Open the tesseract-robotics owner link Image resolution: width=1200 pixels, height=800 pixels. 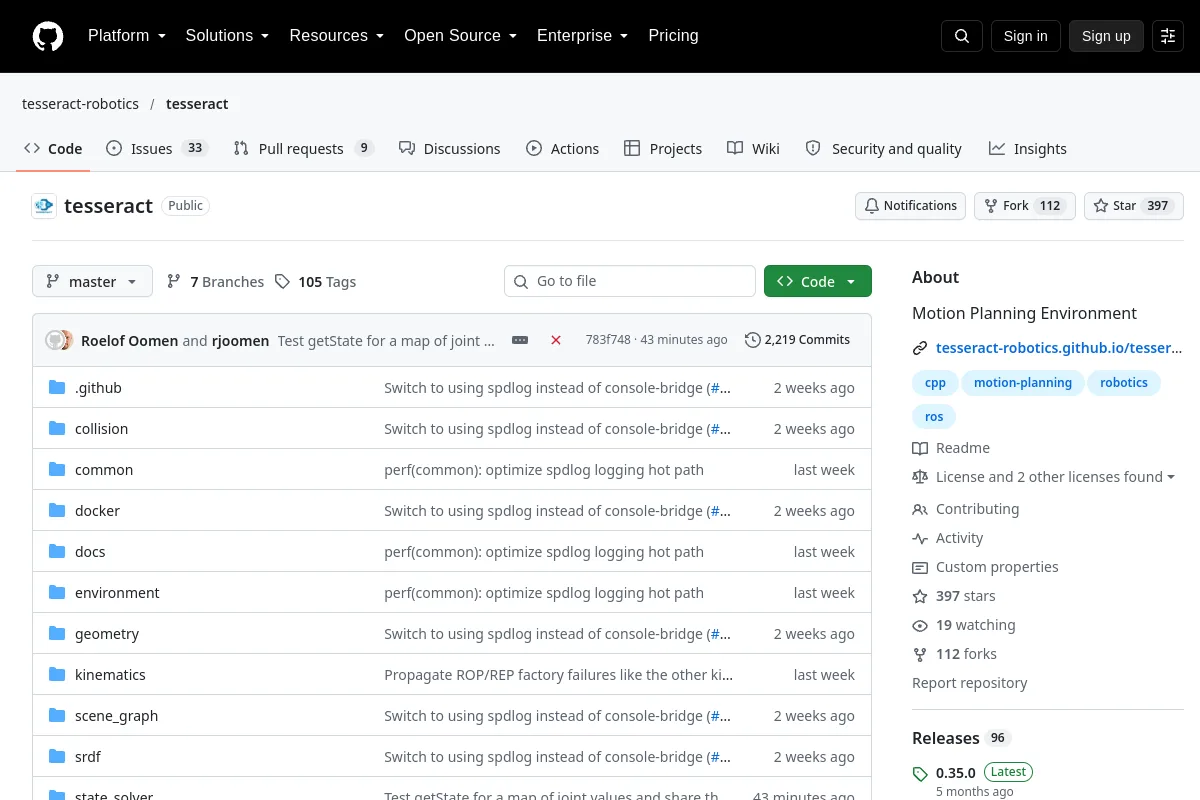coord(80,104)
